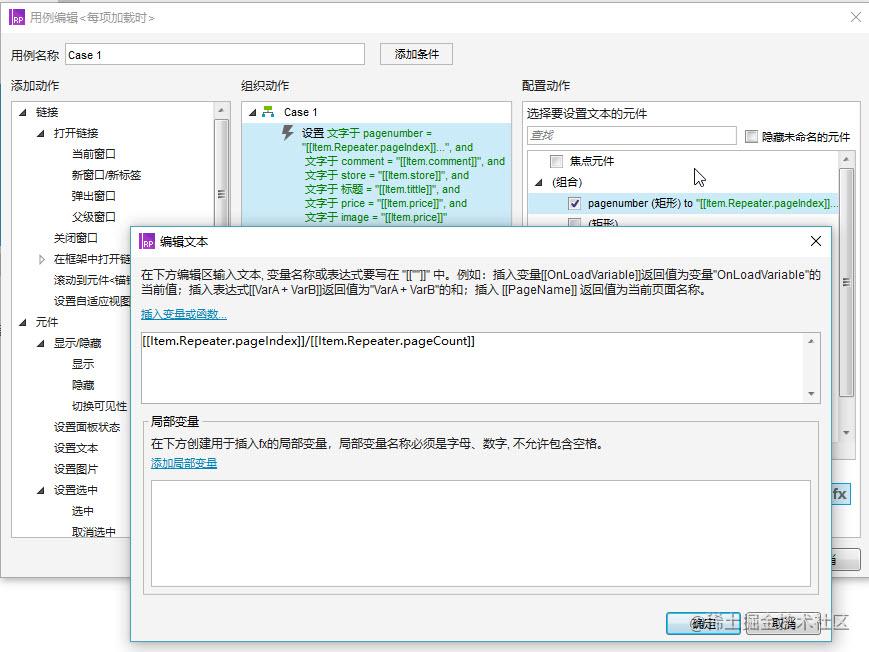
Task: Click the element list scrollbar up arrow
Action: pos(846,159)
